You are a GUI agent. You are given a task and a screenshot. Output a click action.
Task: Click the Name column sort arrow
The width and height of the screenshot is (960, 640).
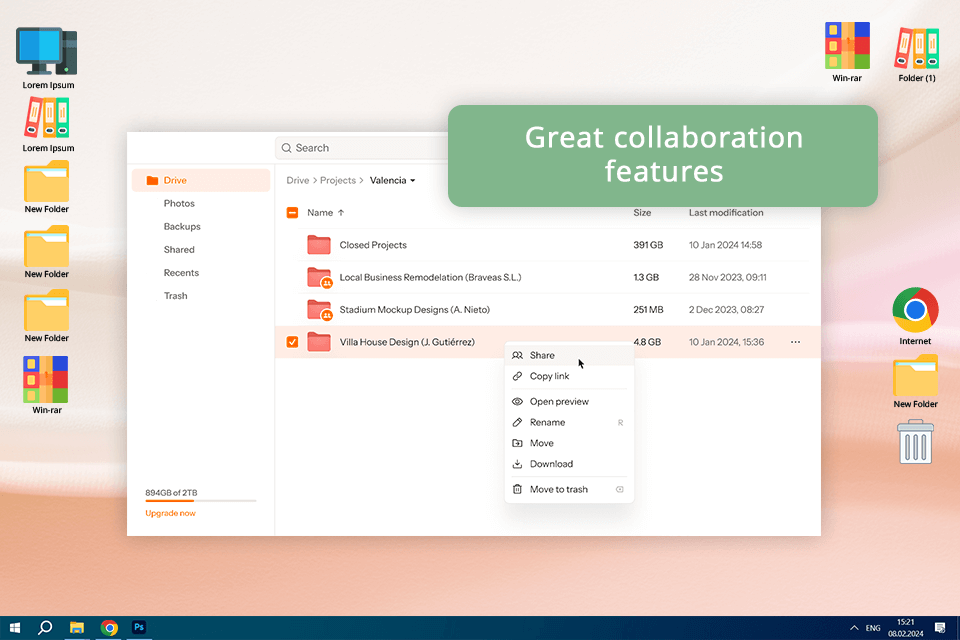click(341, 213)
